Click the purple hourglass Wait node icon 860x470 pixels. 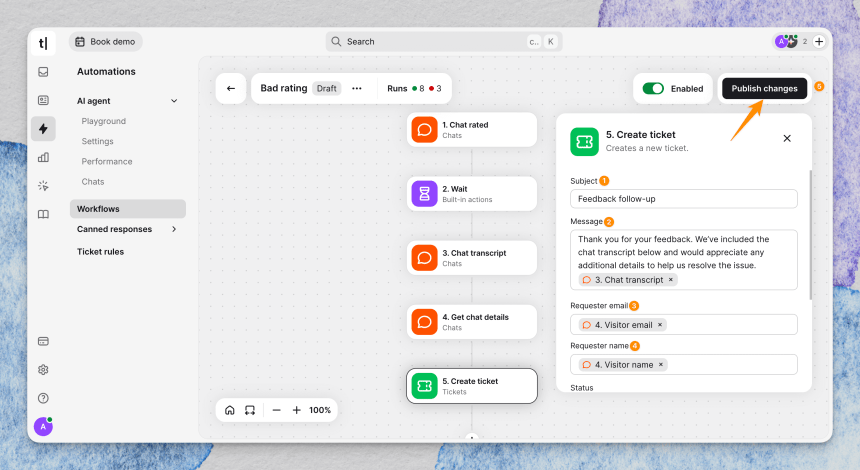pos(425,194)
